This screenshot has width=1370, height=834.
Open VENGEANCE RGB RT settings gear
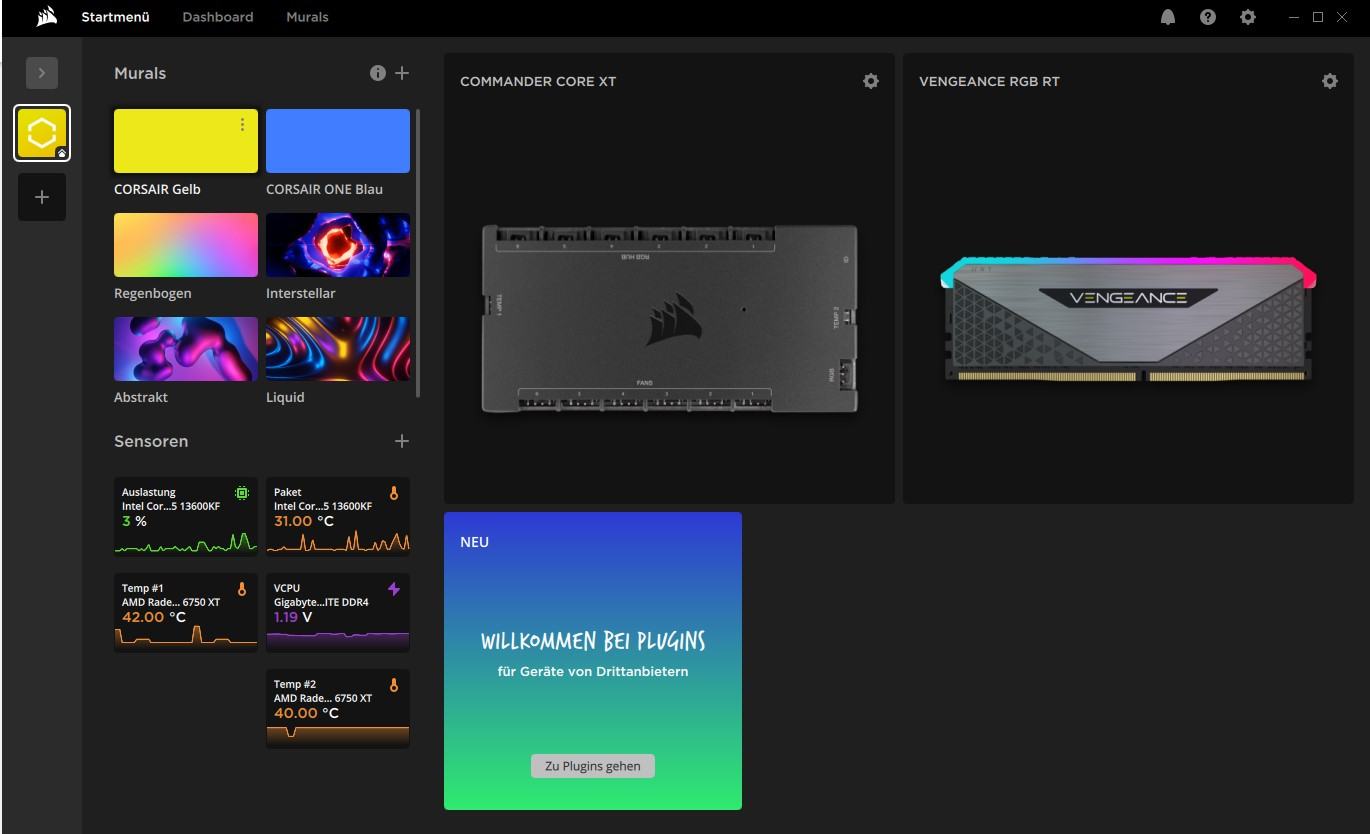[1330, 81]
